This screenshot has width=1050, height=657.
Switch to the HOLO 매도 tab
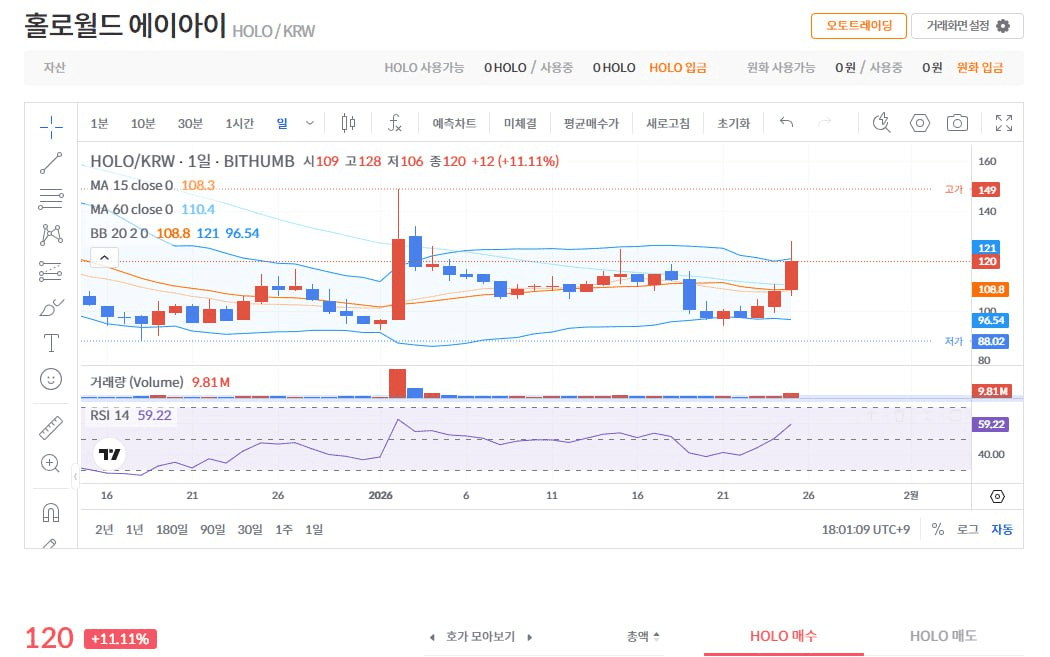[x=941, y=635]
